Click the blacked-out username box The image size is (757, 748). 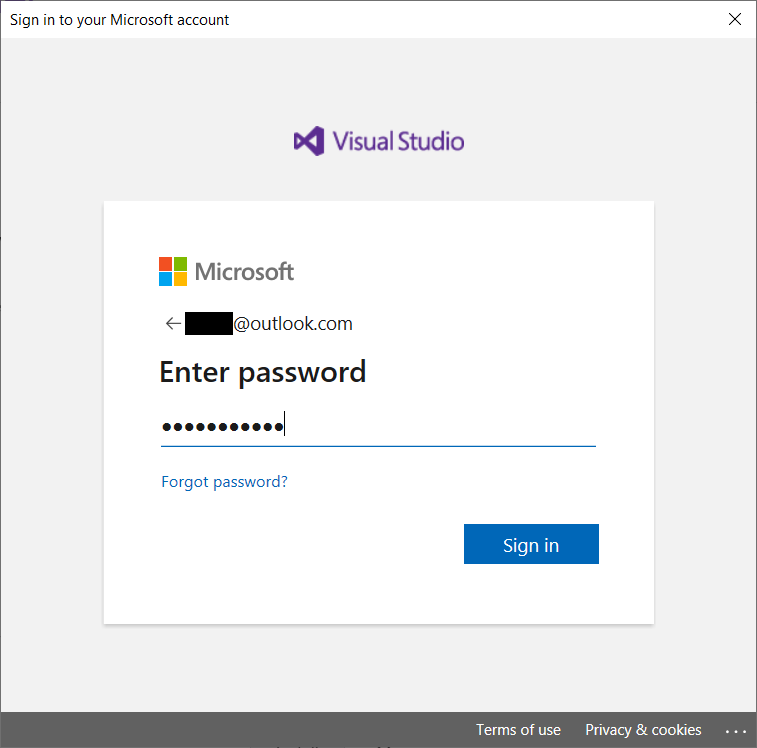pos(208,324)
